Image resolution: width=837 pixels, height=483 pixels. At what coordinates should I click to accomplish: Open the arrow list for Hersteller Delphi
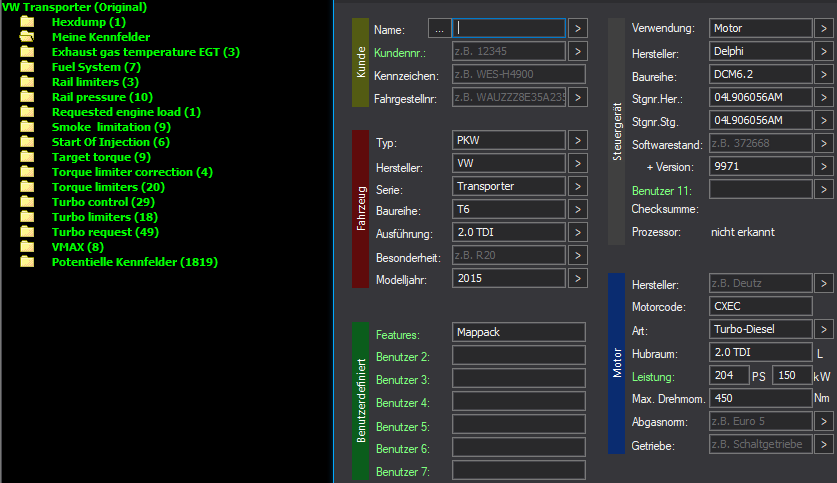[x=824, y=51]
